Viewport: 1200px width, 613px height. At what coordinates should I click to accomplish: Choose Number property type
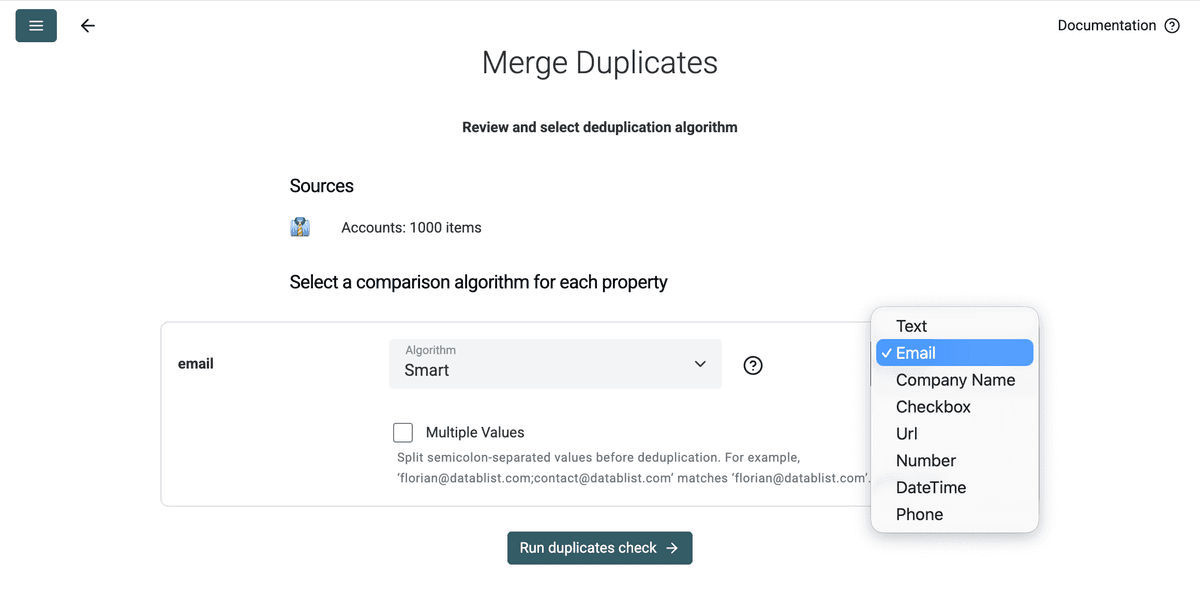tap(954, 461)
